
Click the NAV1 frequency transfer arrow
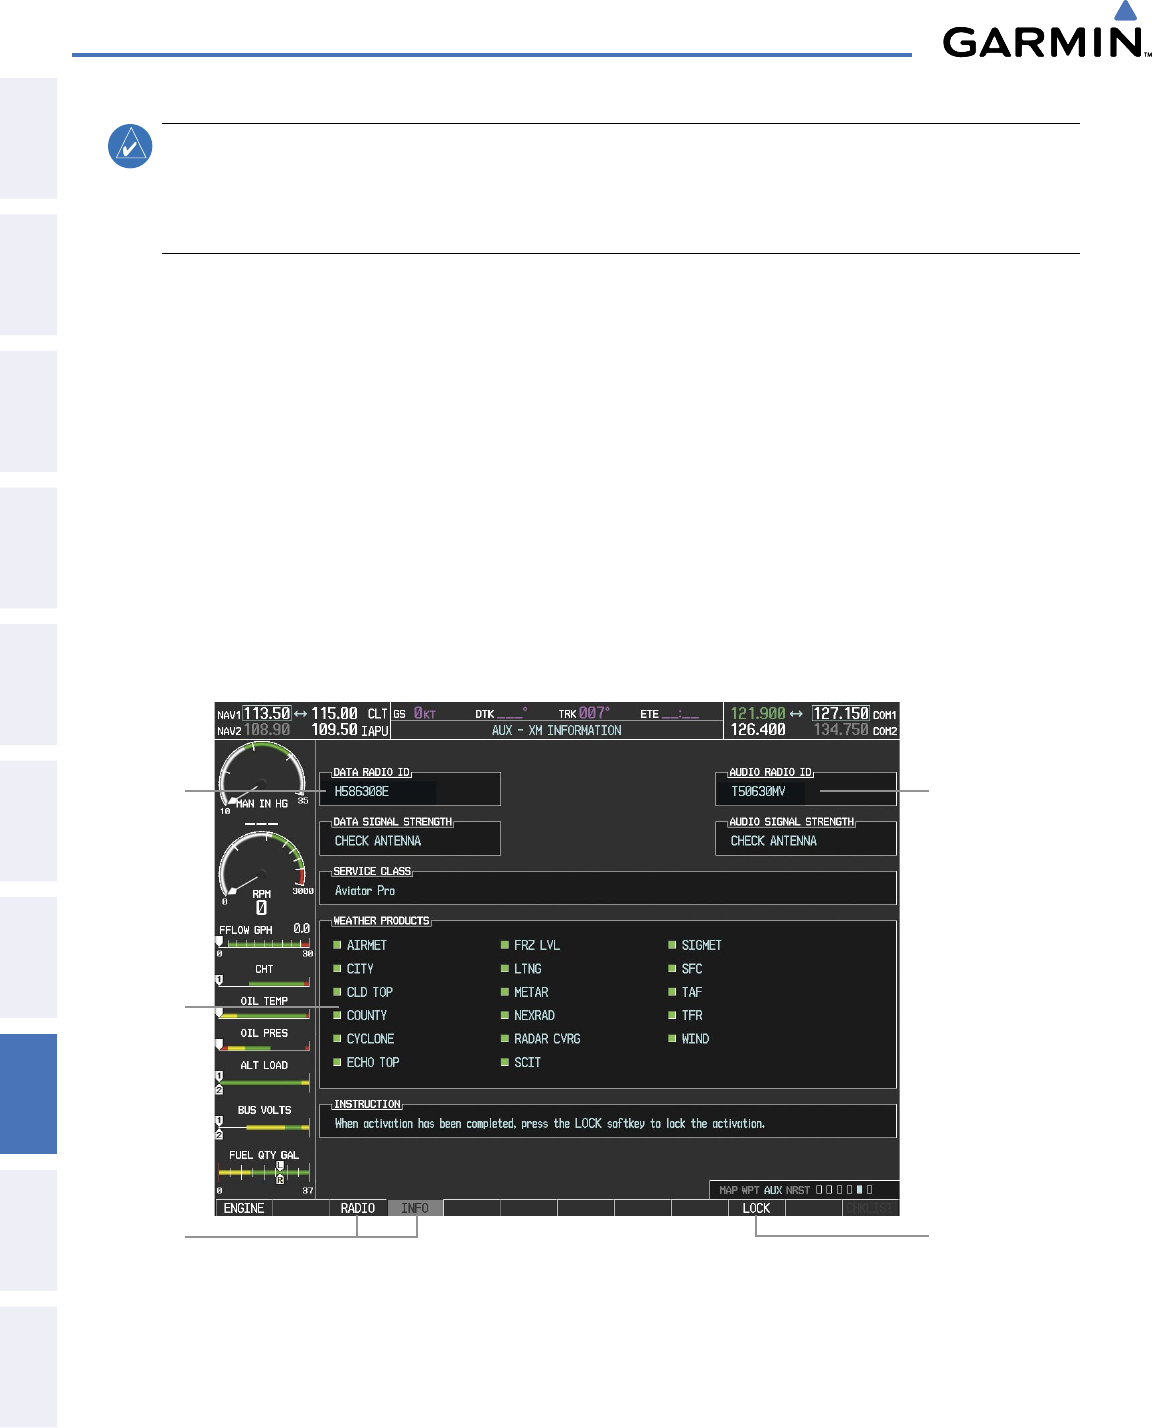[x=300, y=714]
